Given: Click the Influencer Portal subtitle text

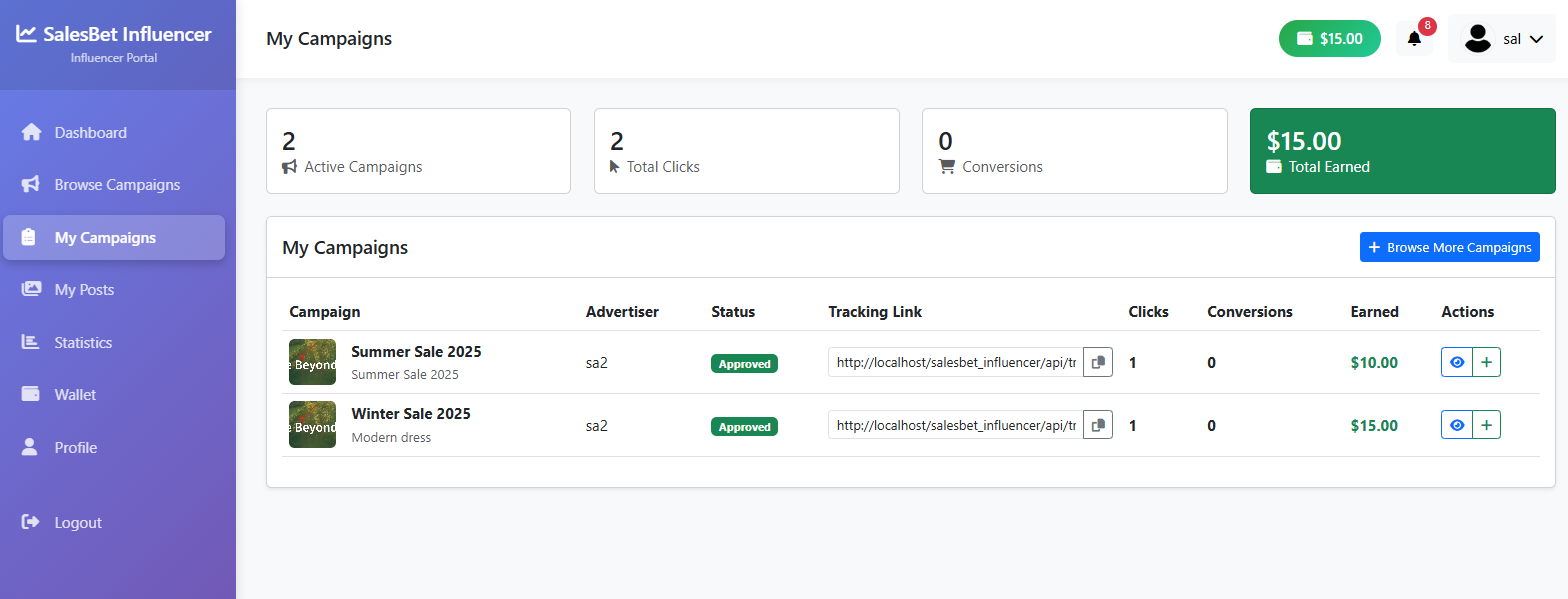Looking at the screenshot, I should (x=114, y=58).
